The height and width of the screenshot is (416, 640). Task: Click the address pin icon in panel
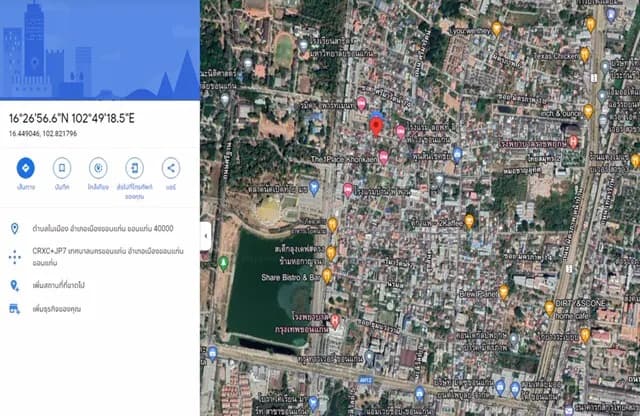point(15,229)
